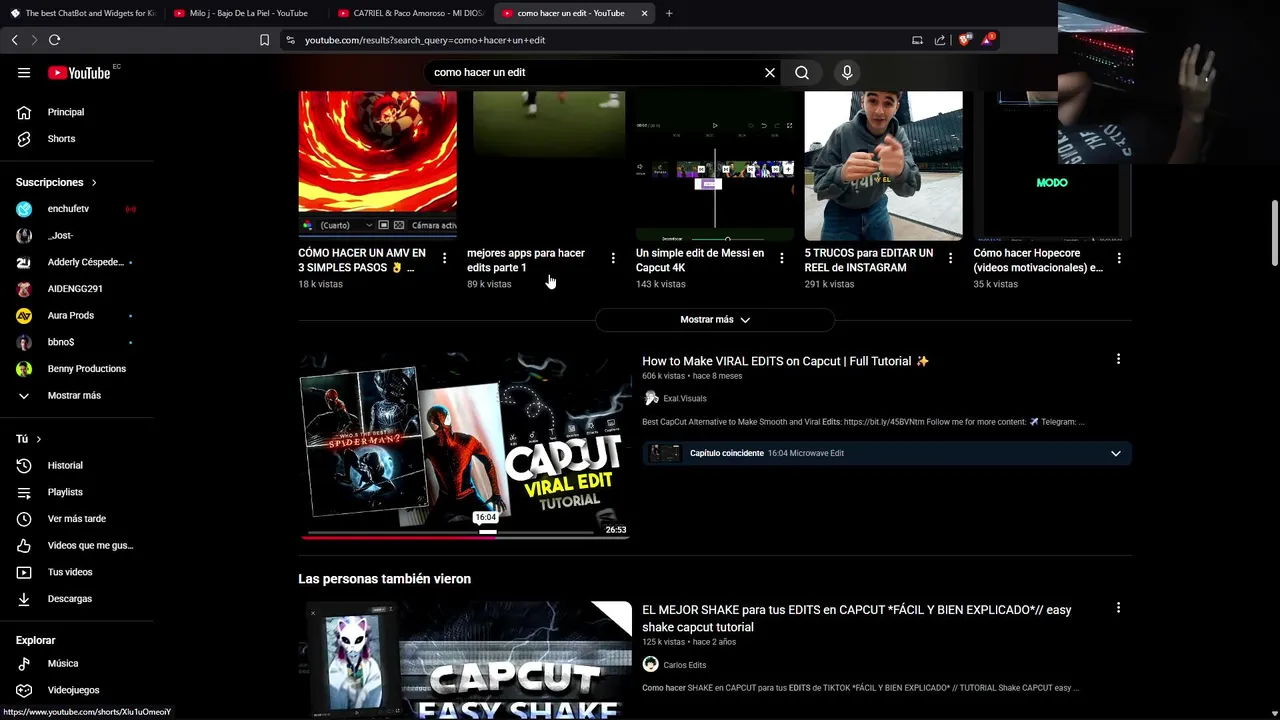Viewport: 1280px width, 720px height.
Task: Open the YouTube hamburger guide menu
Action: pos(24,72)
